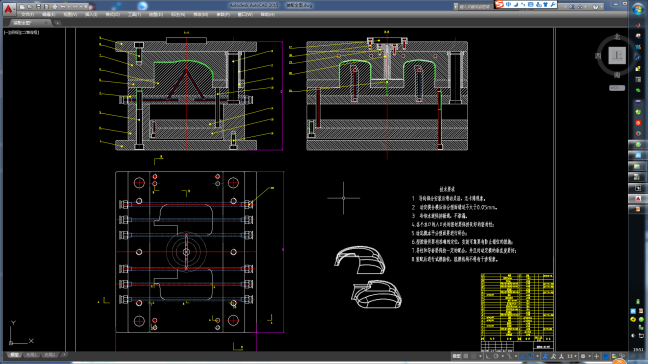
Task: Click the Sogou wrench settings icon
Action: (x=553, y=4)
